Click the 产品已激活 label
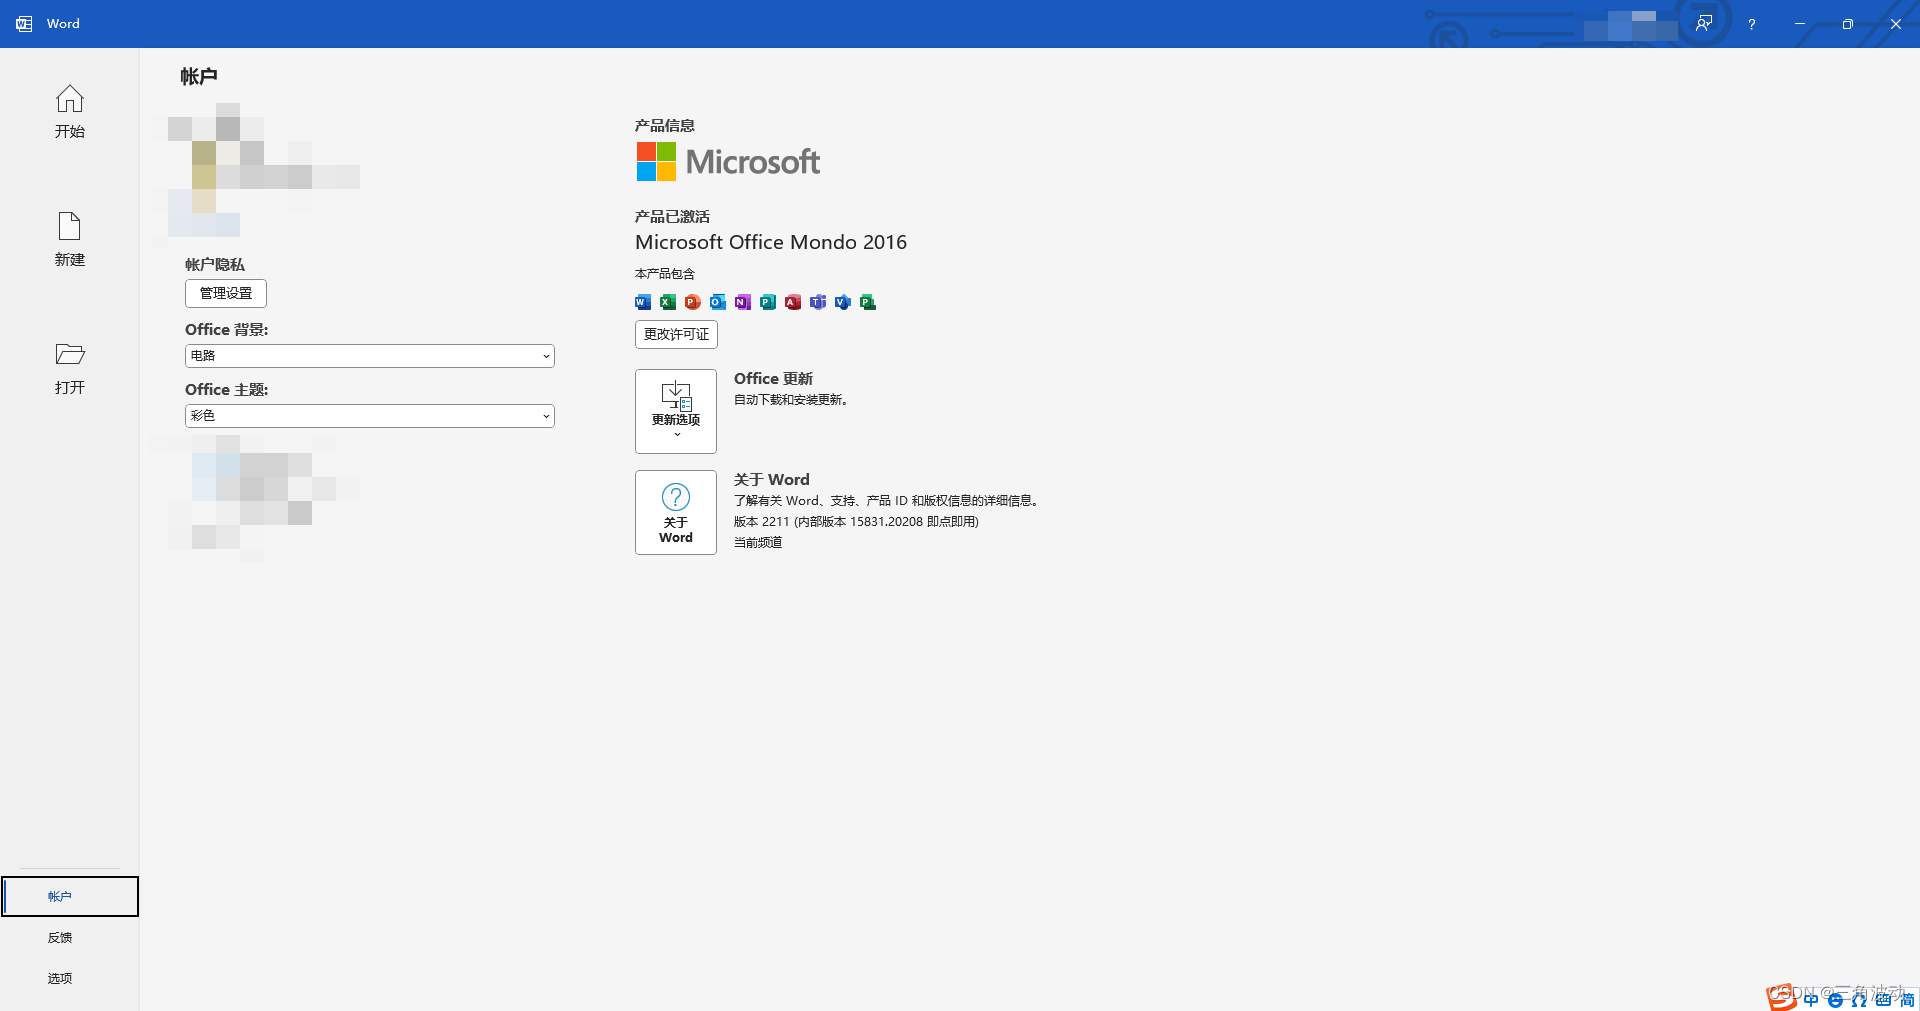1920x1011 pixels. click(x=672, y=217)
